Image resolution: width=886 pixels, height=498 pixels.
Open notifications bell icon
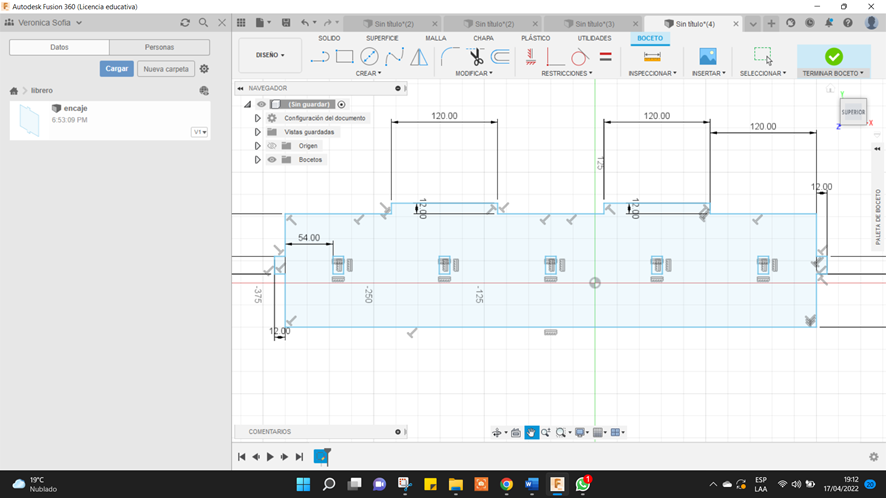tap(828, 23)
